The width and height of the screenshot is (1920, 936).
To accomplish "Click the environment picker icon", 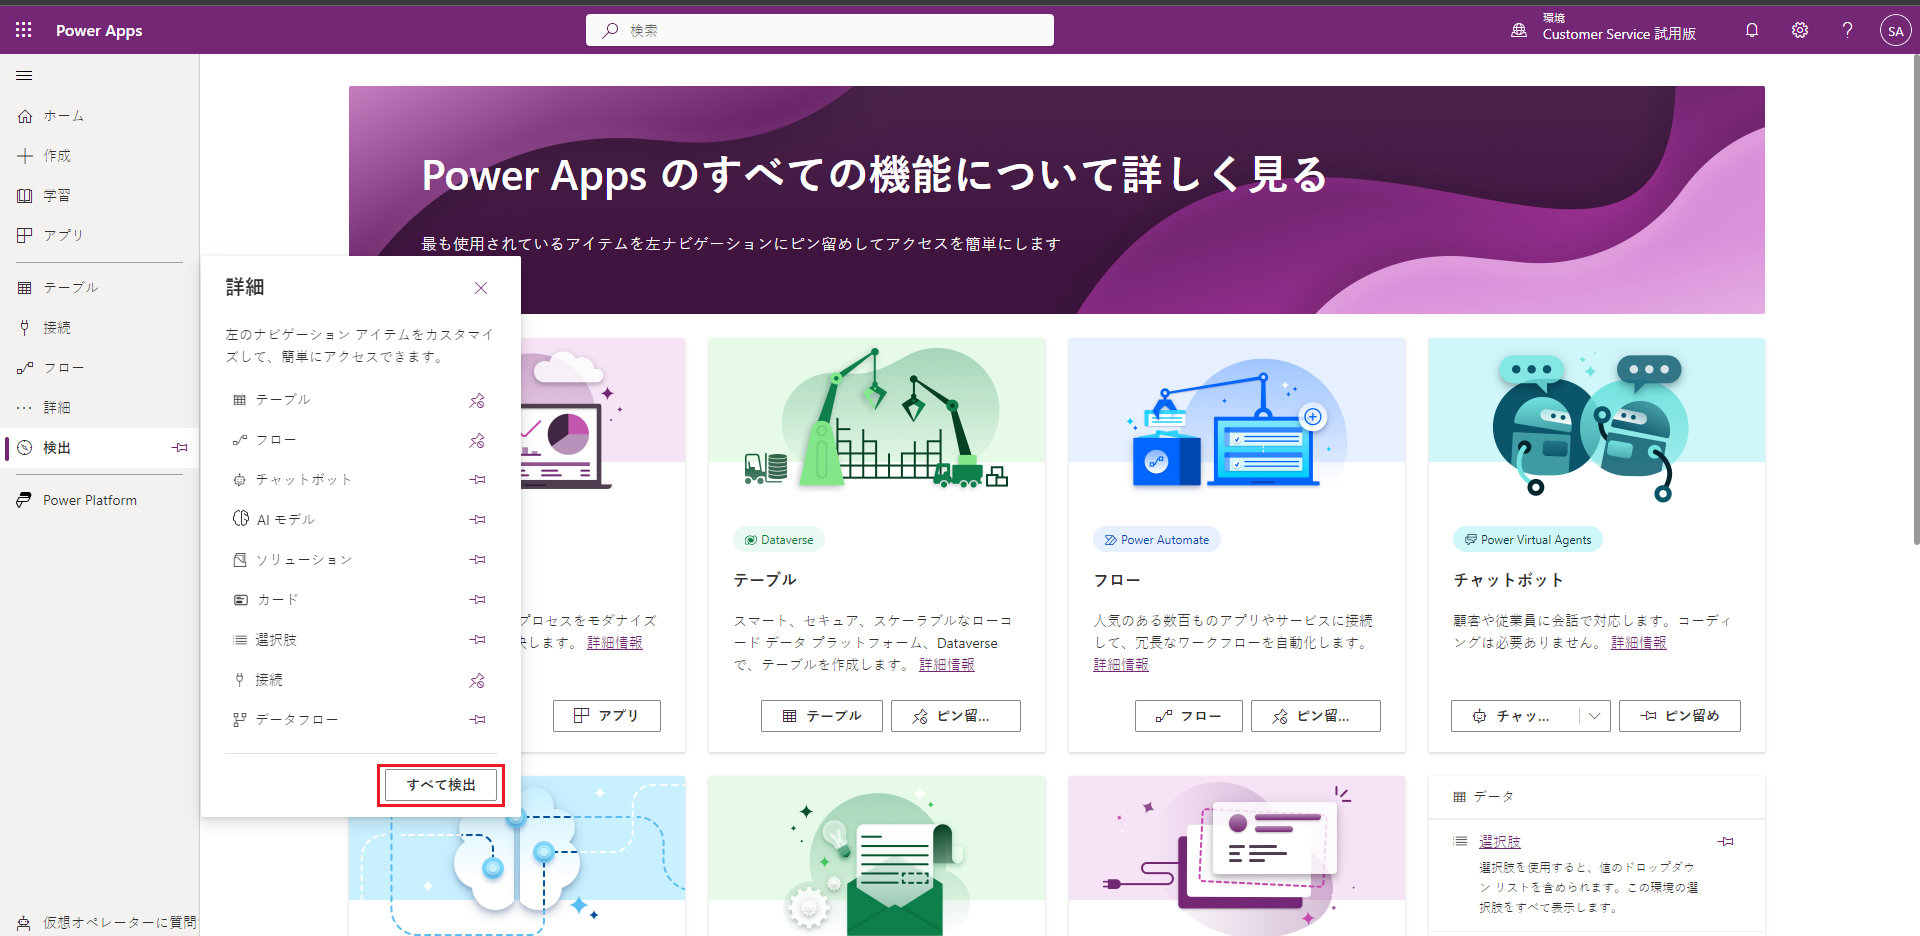I will (x=1519, y=31).
